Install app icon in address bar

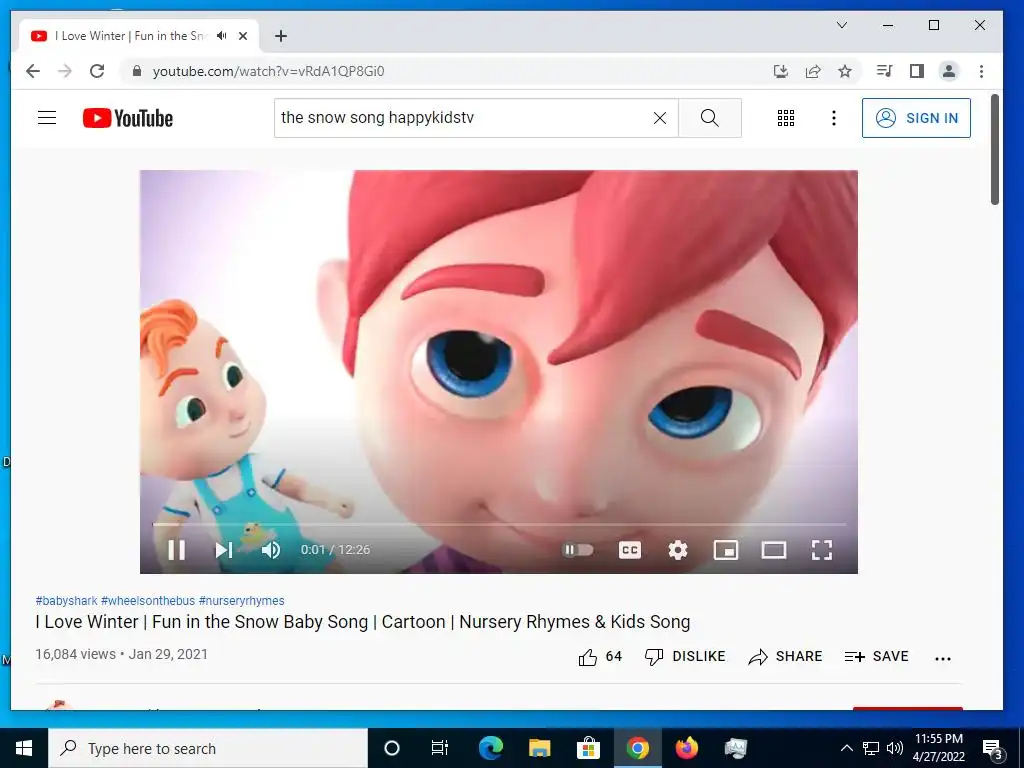(780, 71)
